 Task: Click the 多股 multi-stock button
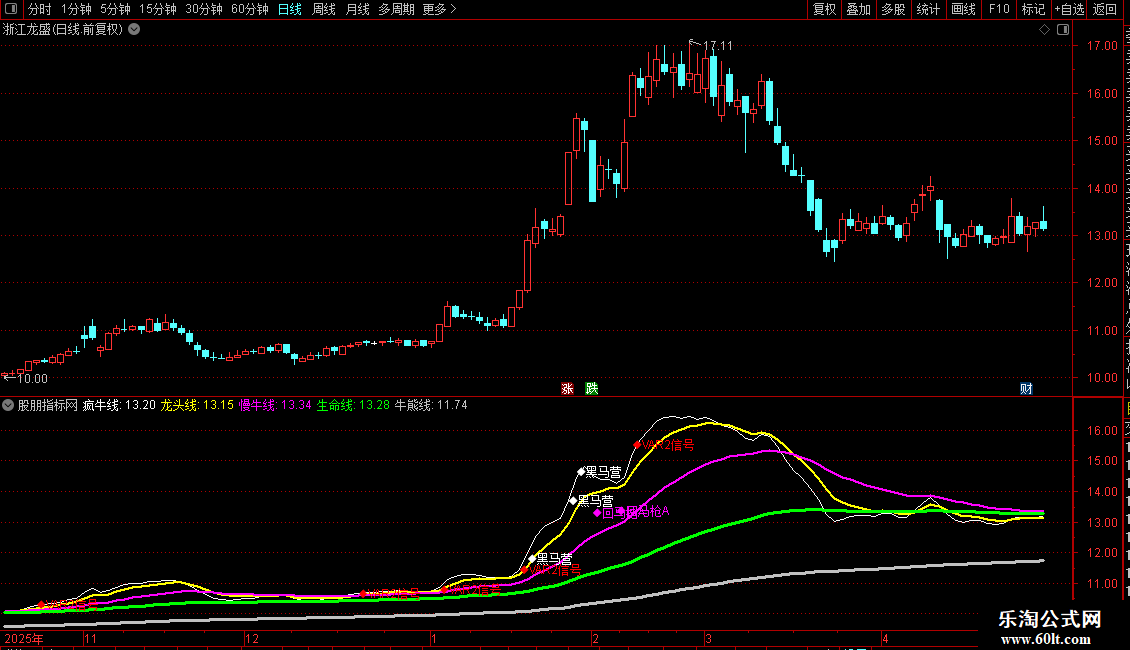click(x=894, y=9)
